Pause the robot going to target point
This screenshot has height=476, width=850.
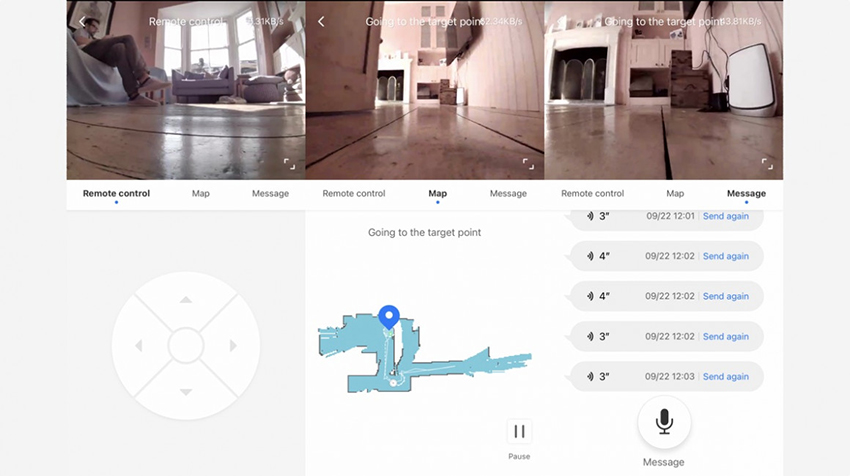click(519, 432)
